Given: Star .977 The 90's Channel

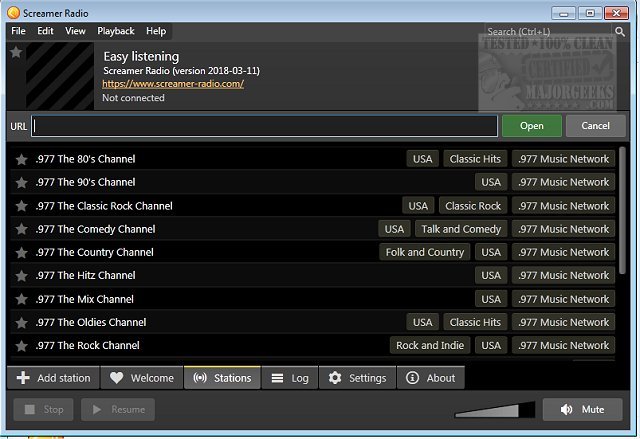Looking at the screenshot, I should coord(21,182).
